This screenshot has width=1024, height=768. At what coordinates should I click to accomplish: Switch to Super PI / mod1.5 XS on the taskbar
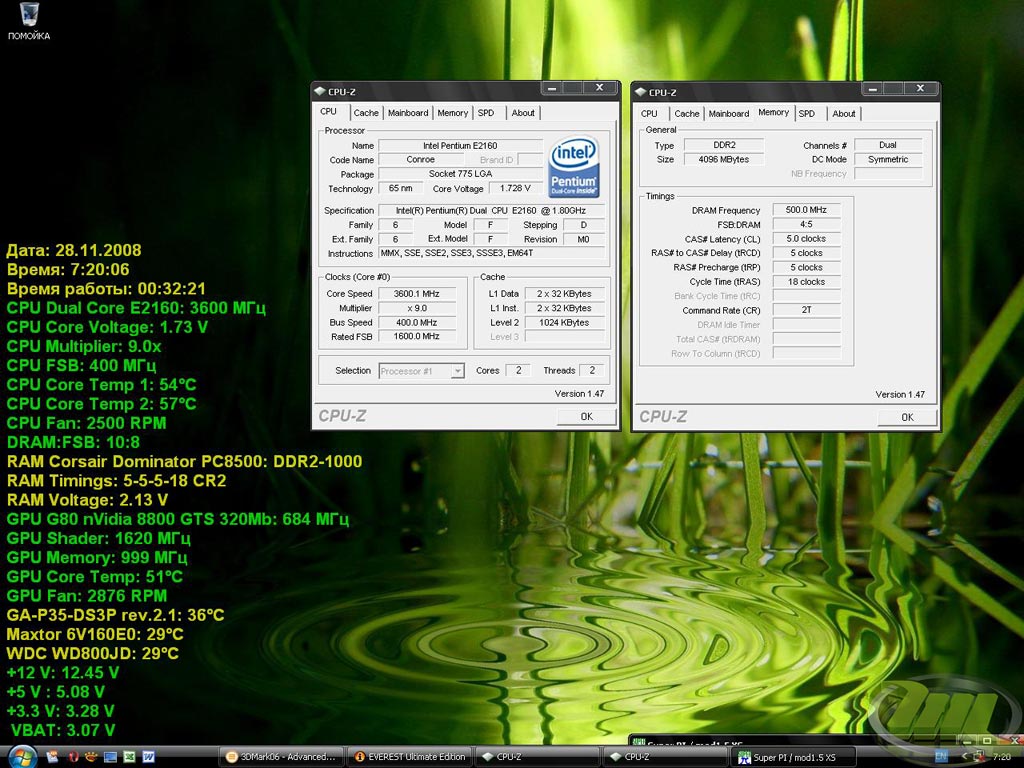click(x=793, y=757)
